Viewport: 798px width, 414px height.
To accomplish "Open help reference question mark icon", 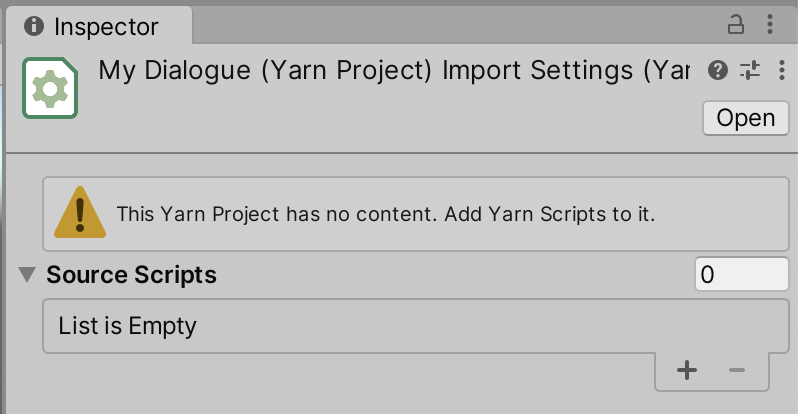I will 717,71.
